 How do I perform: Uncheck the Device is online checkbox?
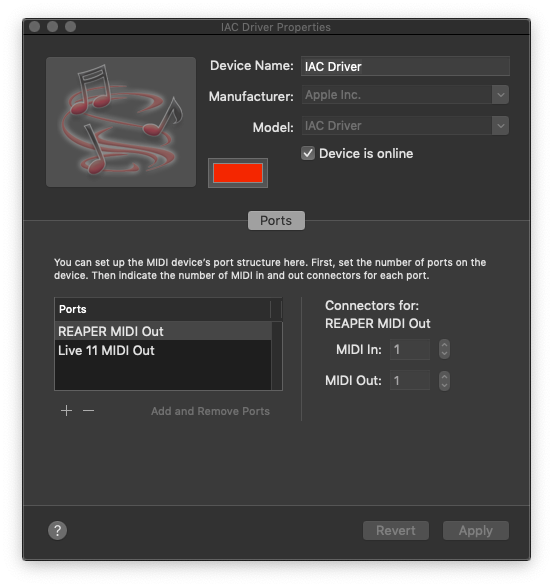click(308, 153)
